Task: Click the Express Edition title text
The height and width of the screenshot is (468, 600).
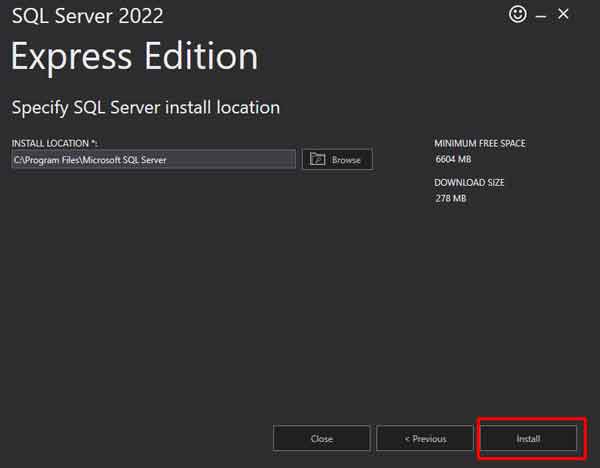Action: point(134,57)
